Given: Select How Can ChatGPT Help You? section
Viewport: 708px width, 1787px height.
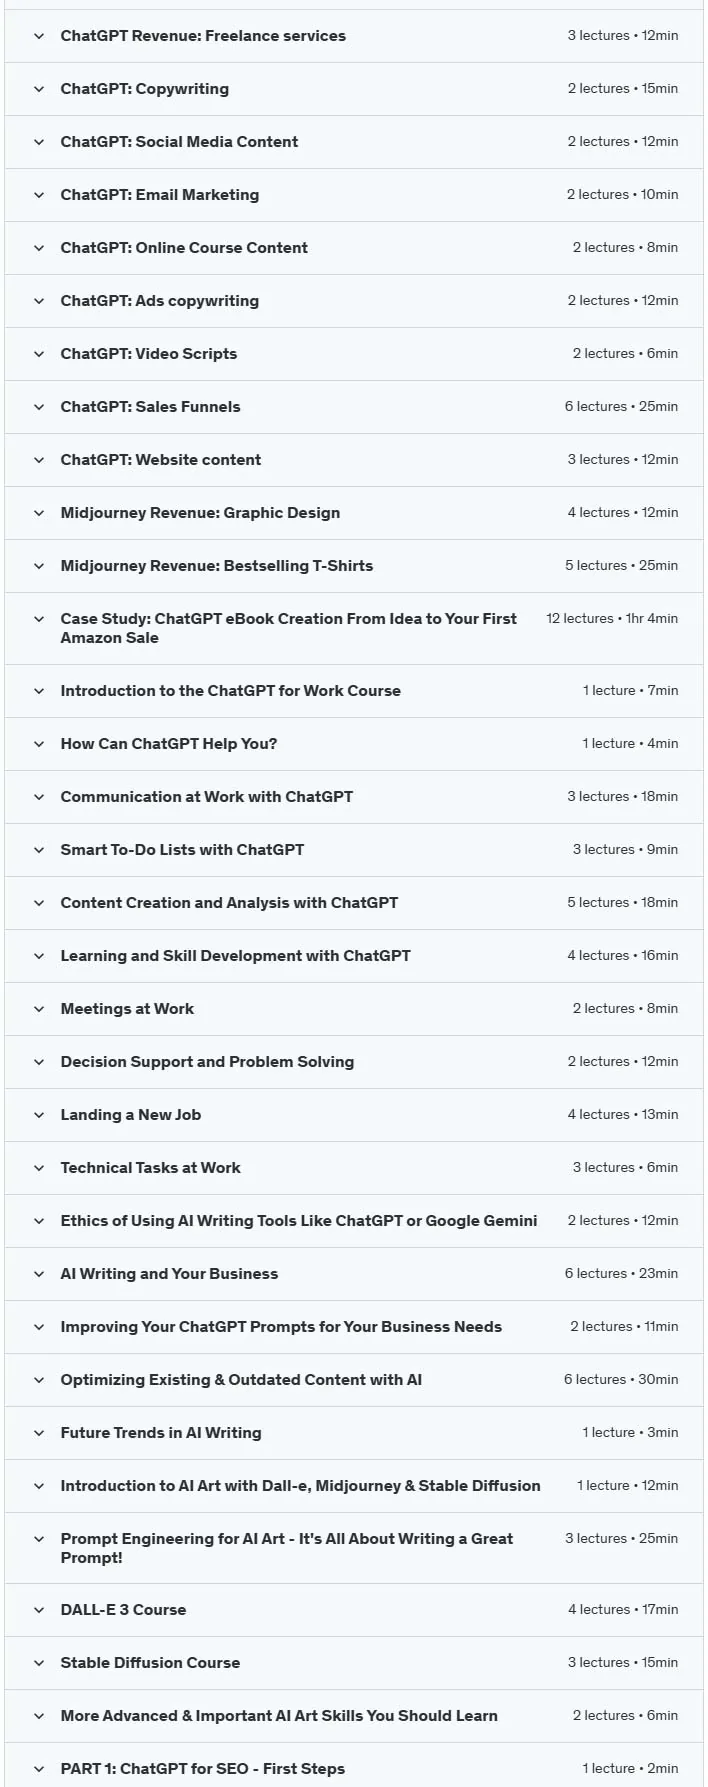Looking at the screenshot, I should (354, 744).
